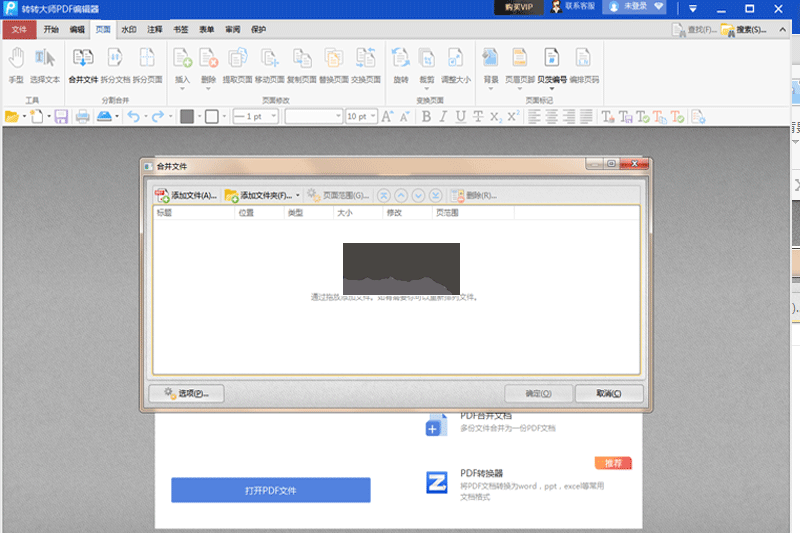This screenshot has height=533, width=800.
Task: Toggle justify text alignment
Action: [586, 117]
